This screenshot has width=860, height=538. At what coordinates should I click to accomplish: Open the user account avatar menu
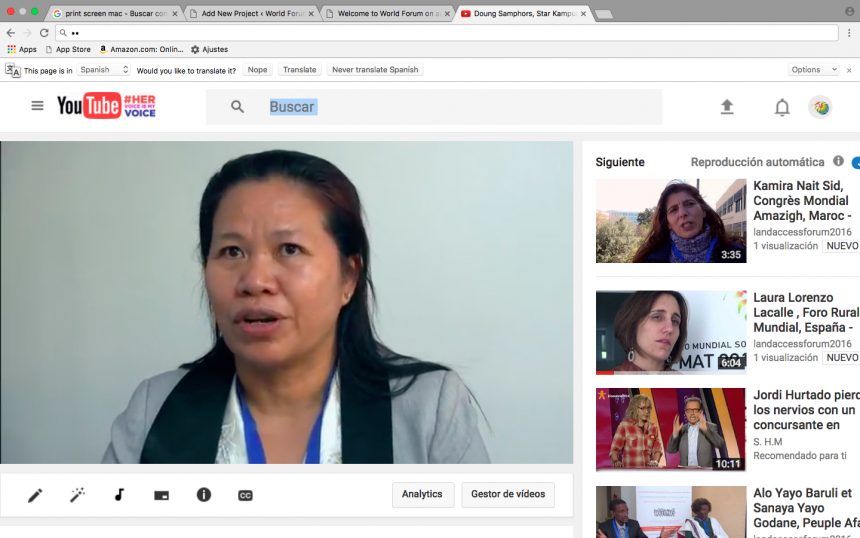(x=820, y=107)
